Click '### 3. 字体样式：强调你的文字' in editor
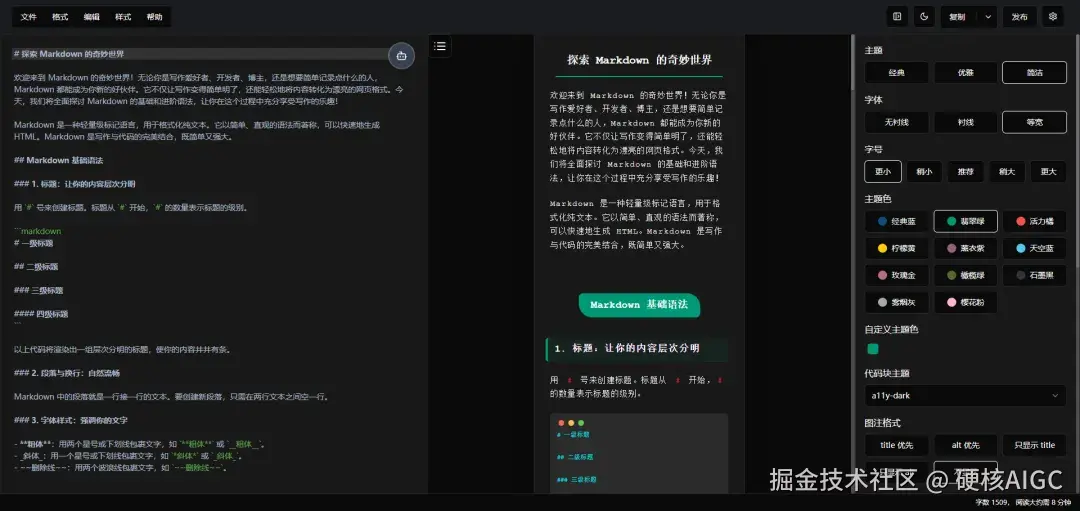 (x=70, y=420)
